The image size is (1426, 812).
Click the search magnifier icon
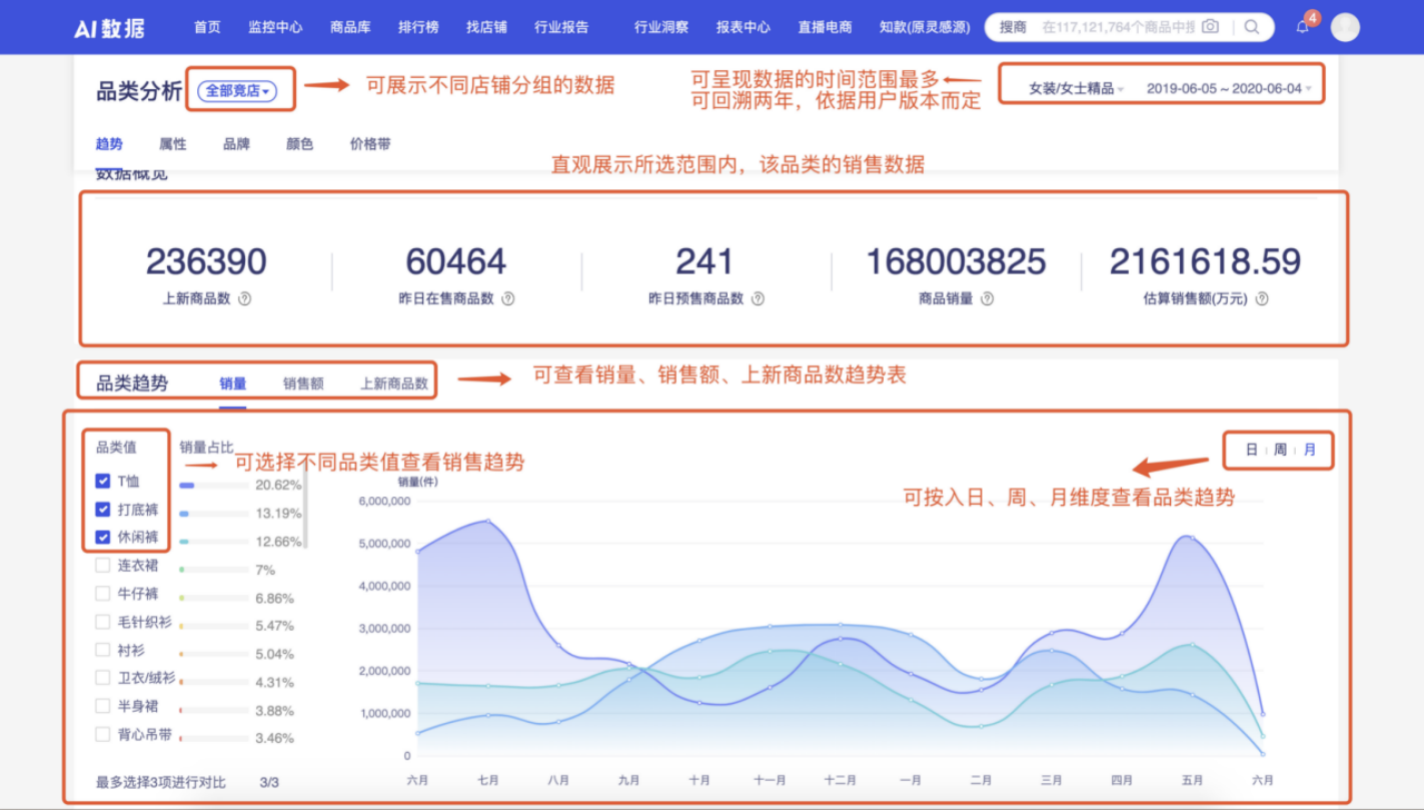click(x=1251, y=27)
